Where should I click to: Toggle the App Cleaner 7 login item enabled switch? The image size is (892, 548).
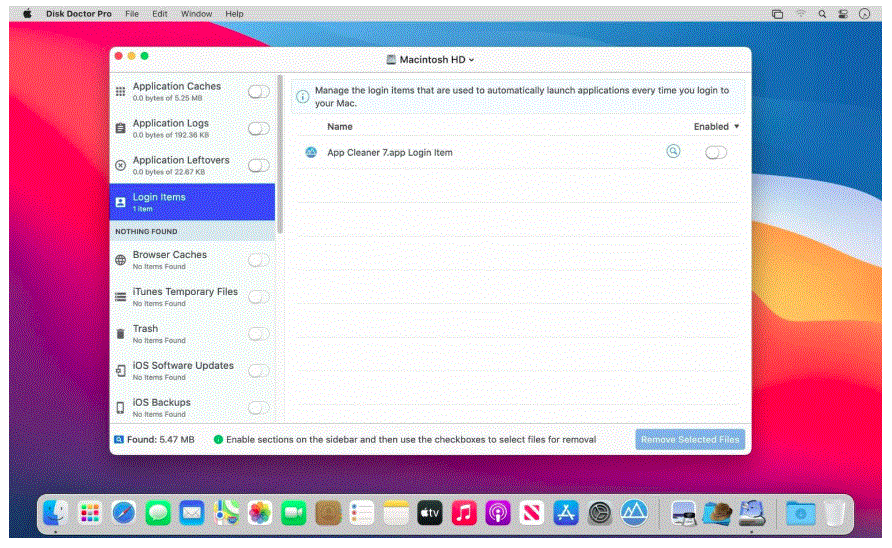(x=716, y=152)
